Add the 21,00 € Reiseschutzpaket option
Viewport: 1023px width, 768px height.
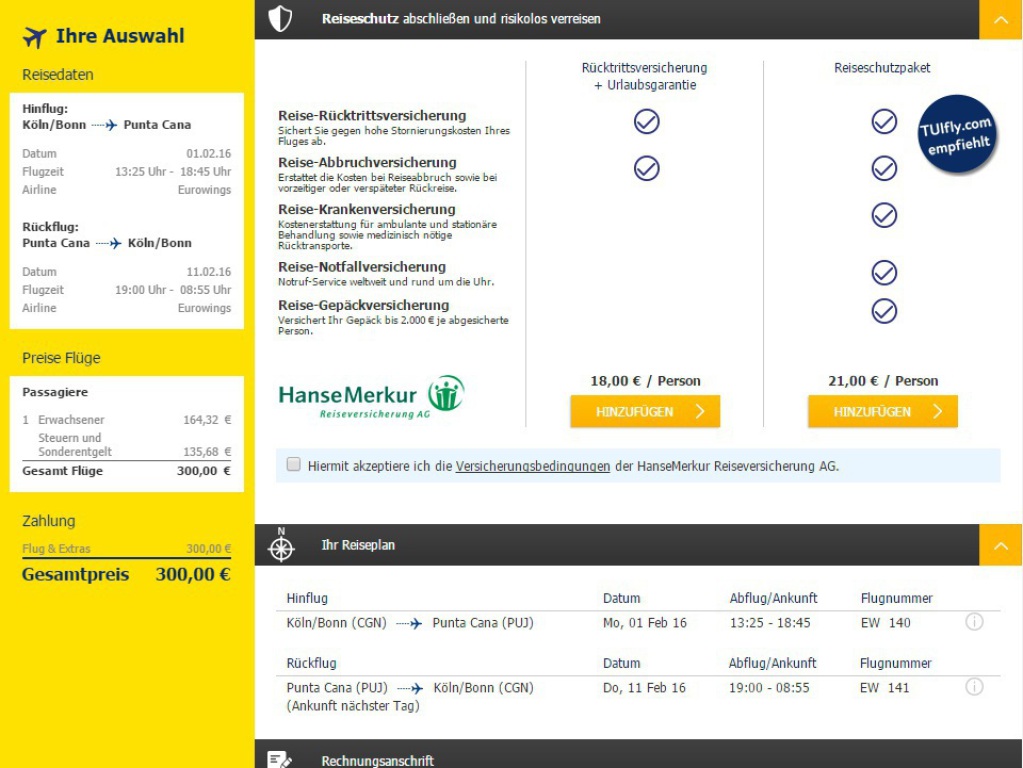pyautogui.click(x=882, y=411)
